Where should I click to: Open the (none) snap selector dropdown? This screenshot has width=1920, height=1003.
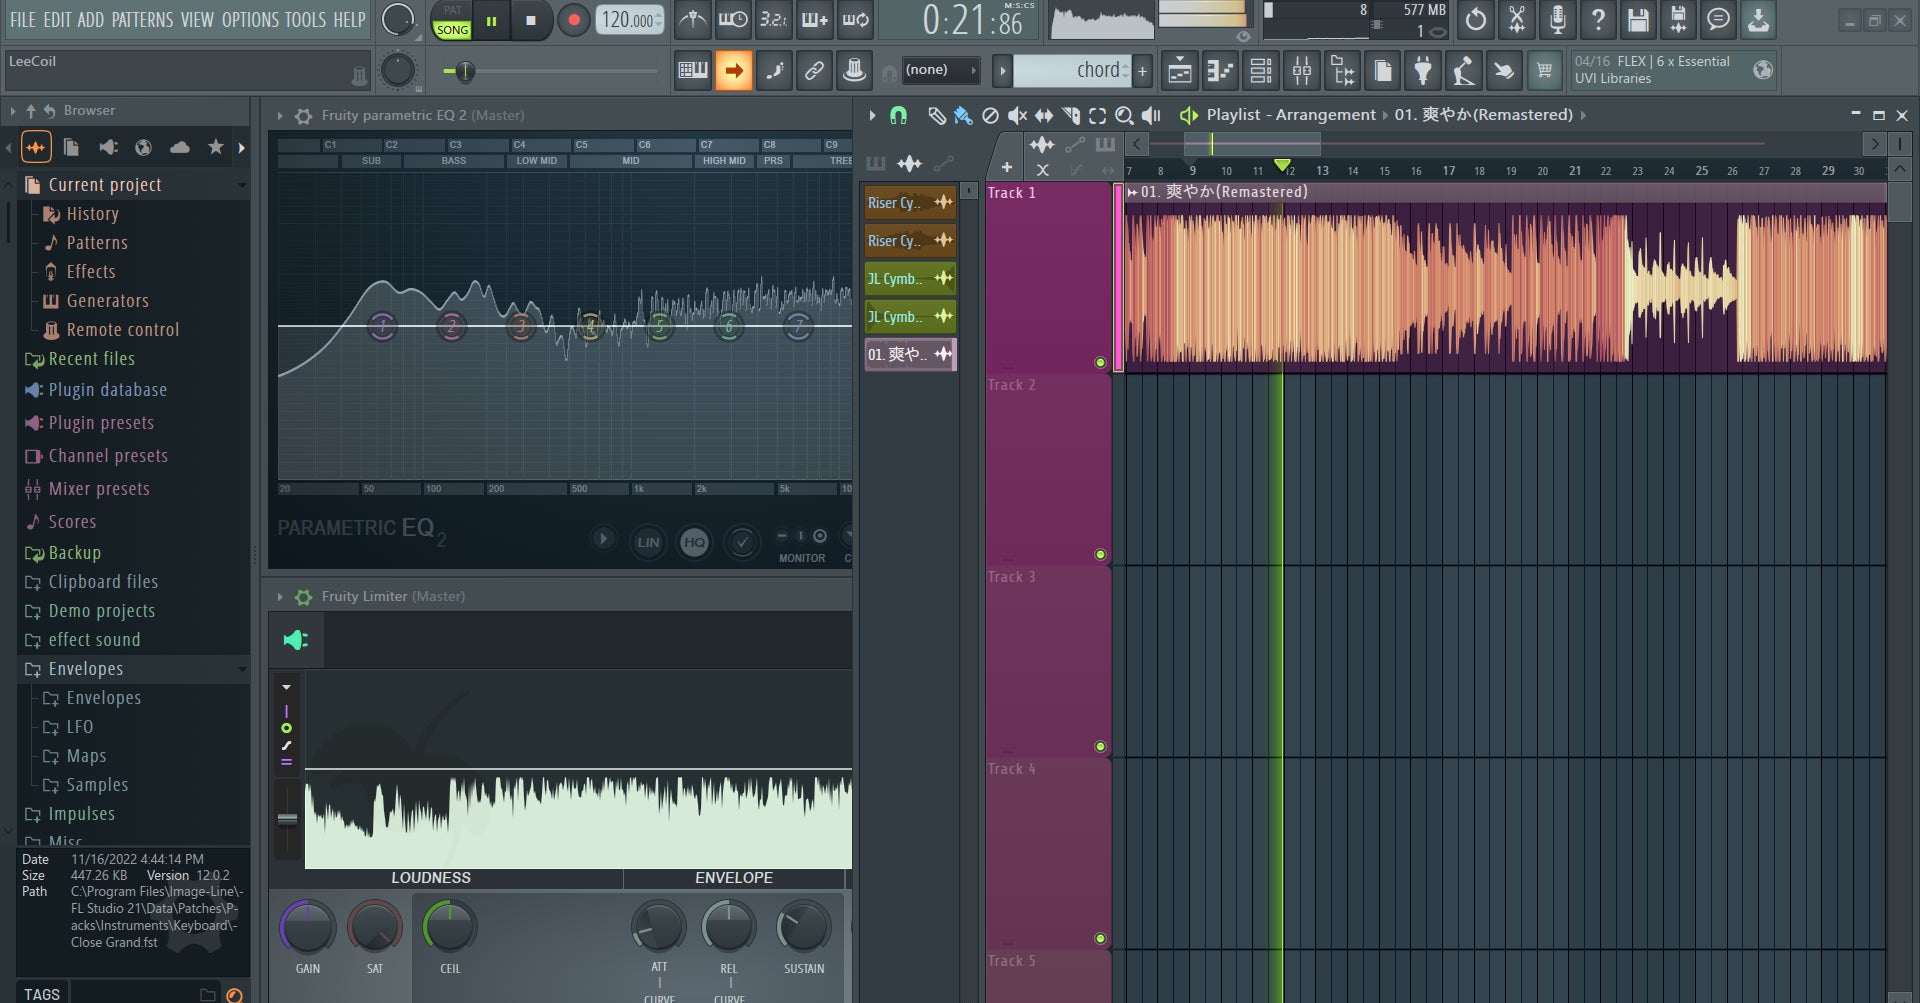click(x=939, y=70)
